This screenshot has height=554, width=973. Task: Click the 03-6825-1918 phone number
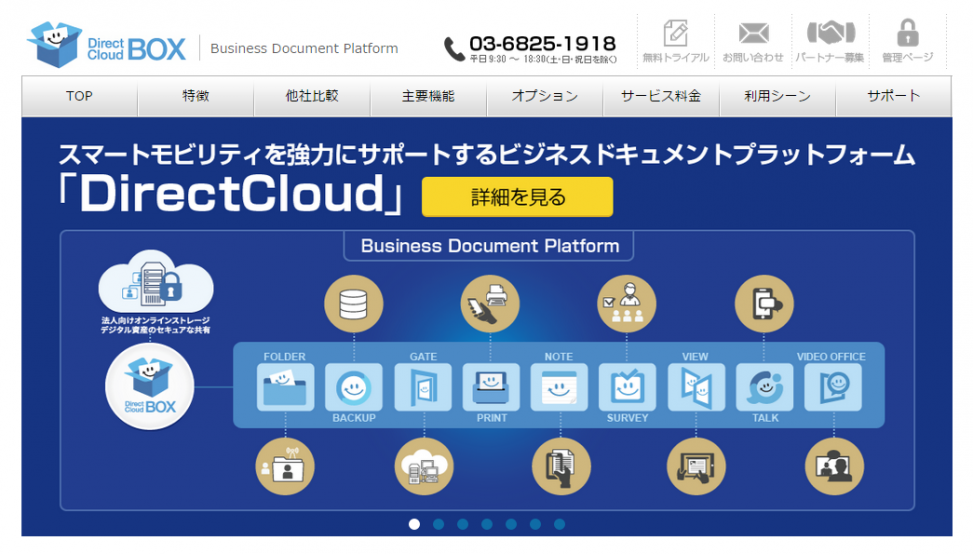coord(542,43)
